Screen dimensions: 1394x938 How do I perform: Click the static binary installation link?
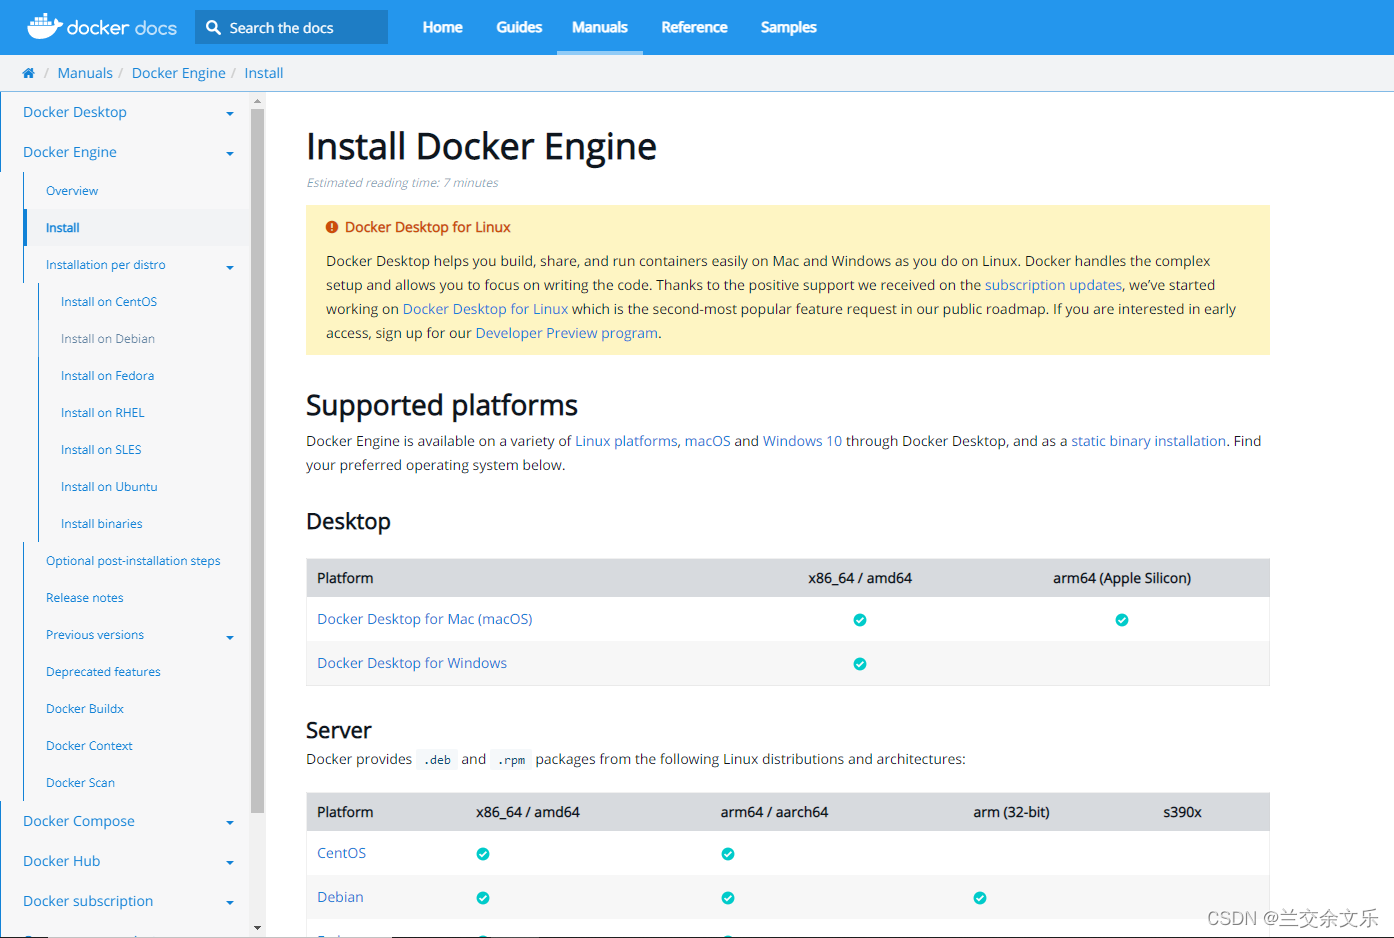[1148, 441]
